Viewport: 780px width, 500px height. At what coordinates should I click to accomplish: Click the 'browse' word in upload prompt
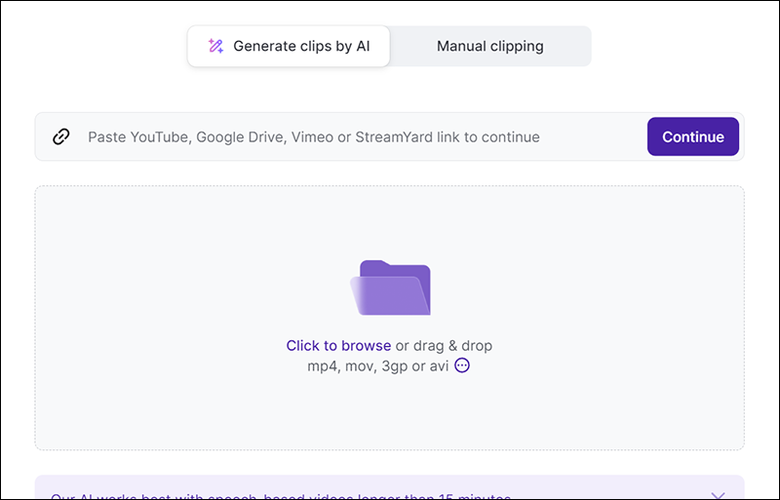pyautogui.click(x=366, y=346)
